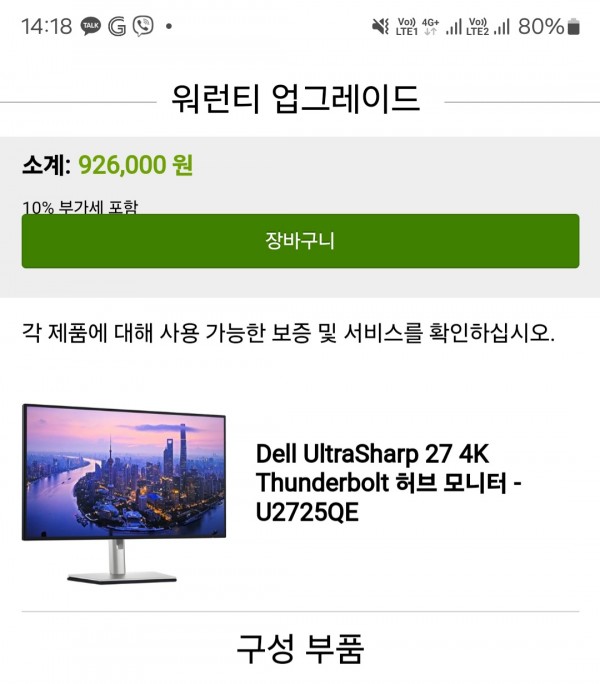Tap the 14:18 clock in status bar
Screen dimensions: 600x684
click(47, 27)
